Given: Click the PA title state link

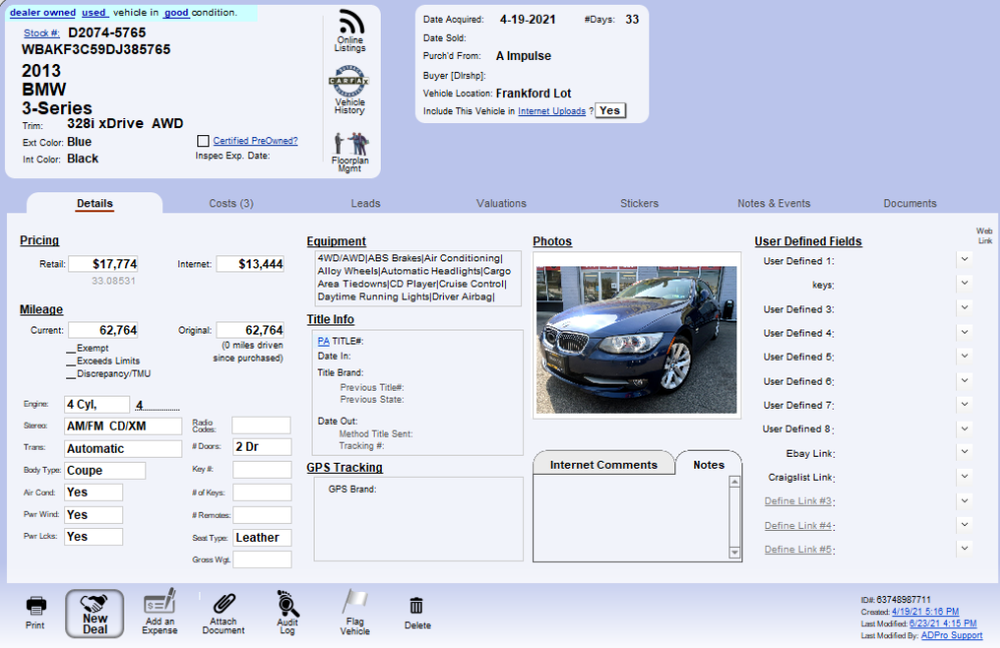Looking at the screenshot, I should coord(323,341).
